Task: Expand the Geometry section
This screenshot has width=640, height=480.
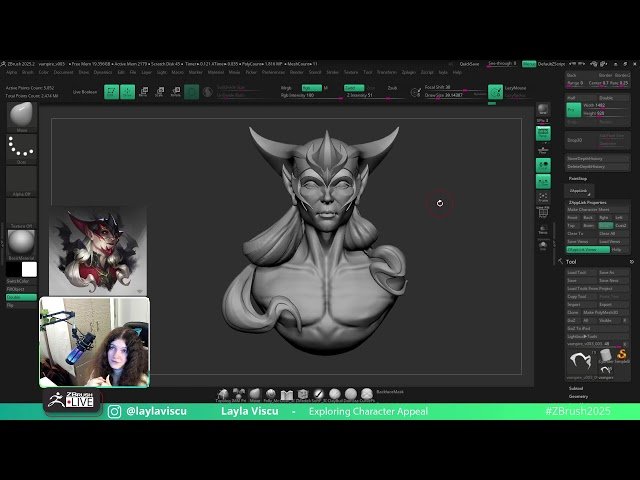Action: 578,397
